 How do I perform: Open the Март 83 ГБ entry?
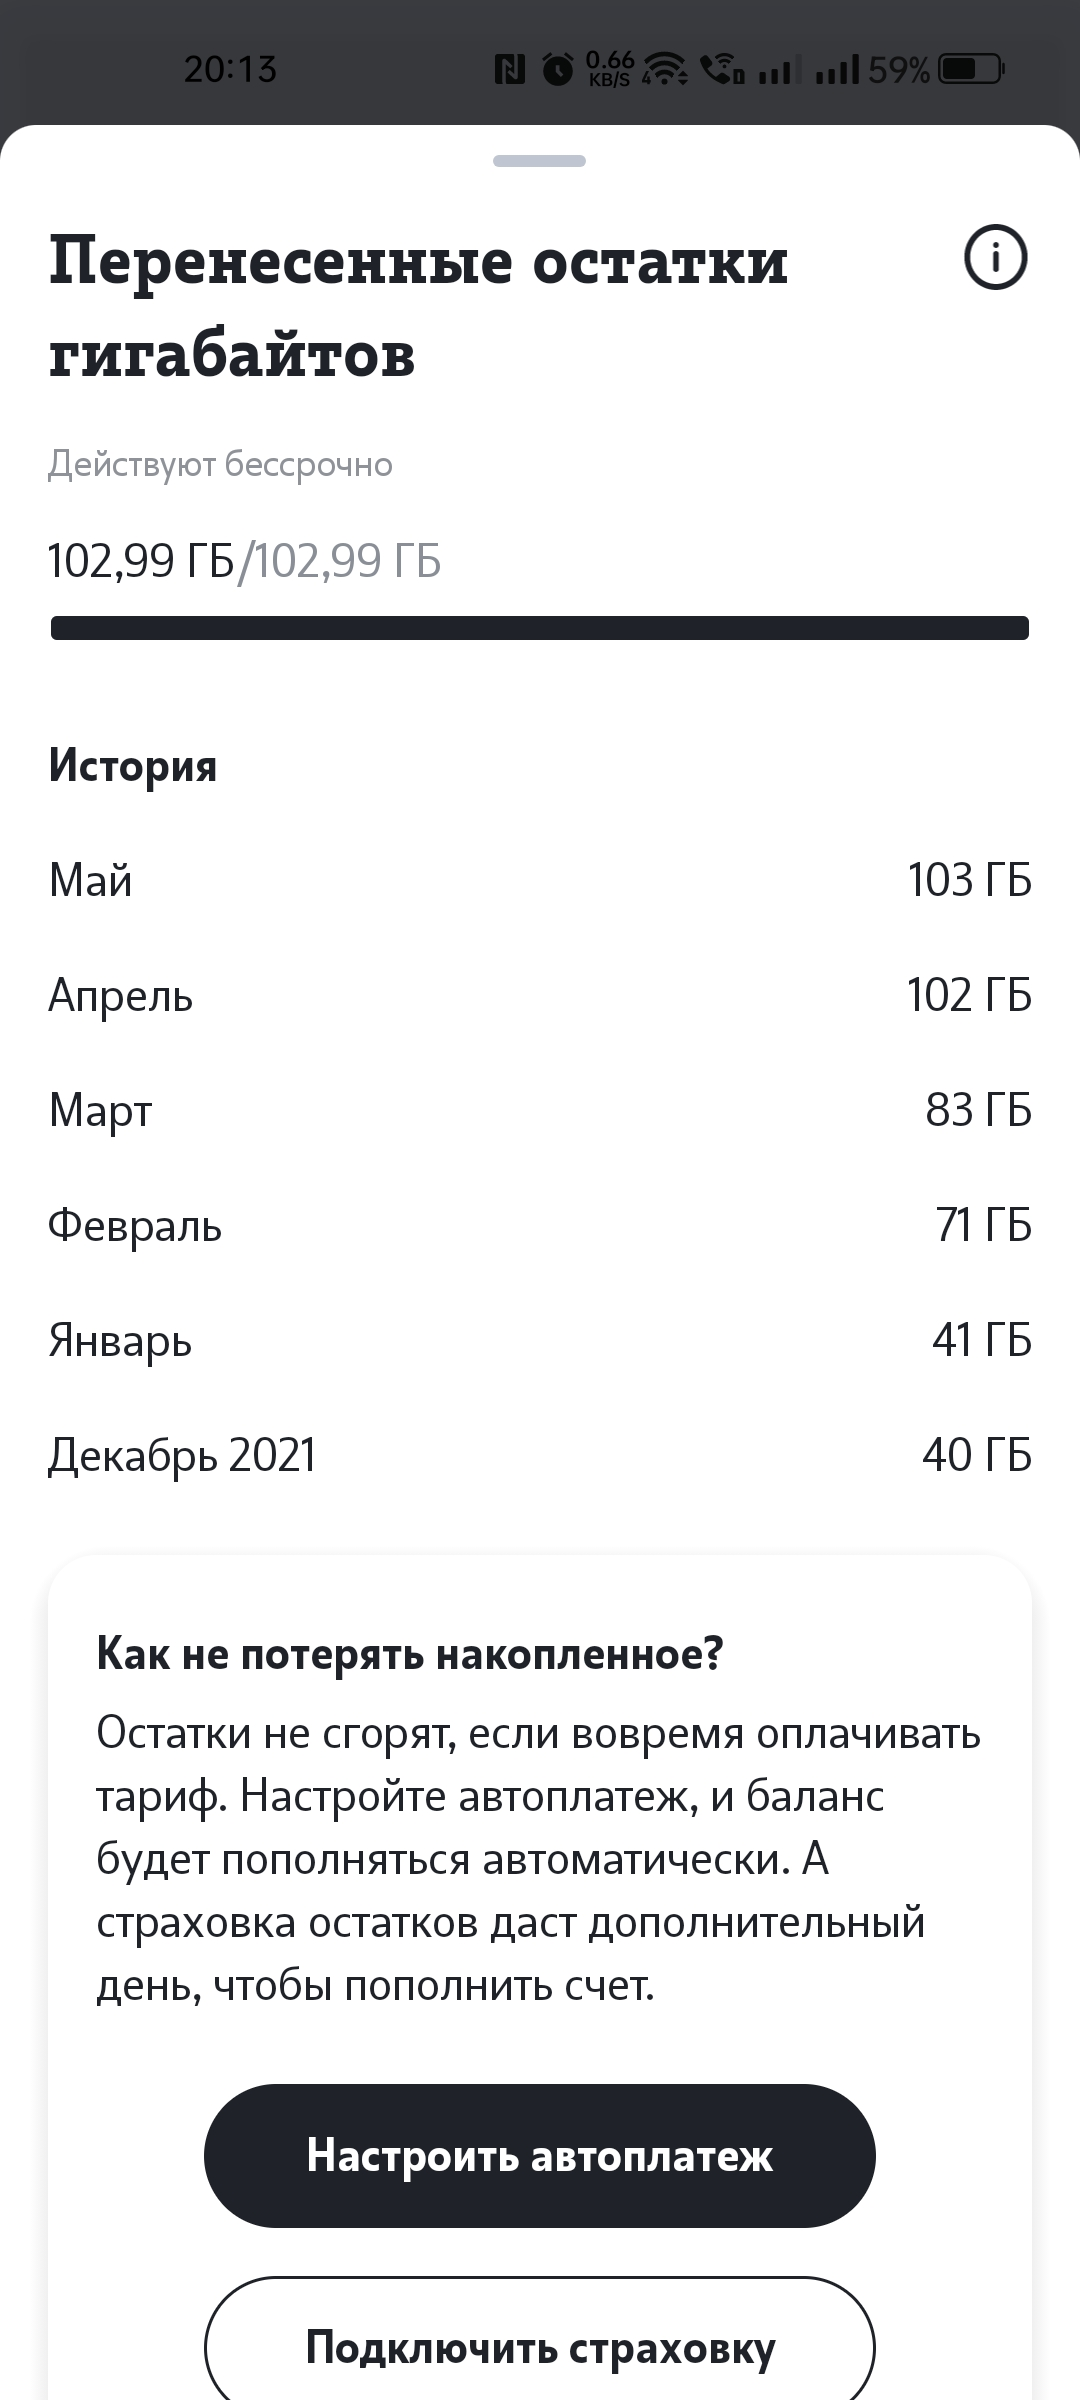coord(540,1110)
